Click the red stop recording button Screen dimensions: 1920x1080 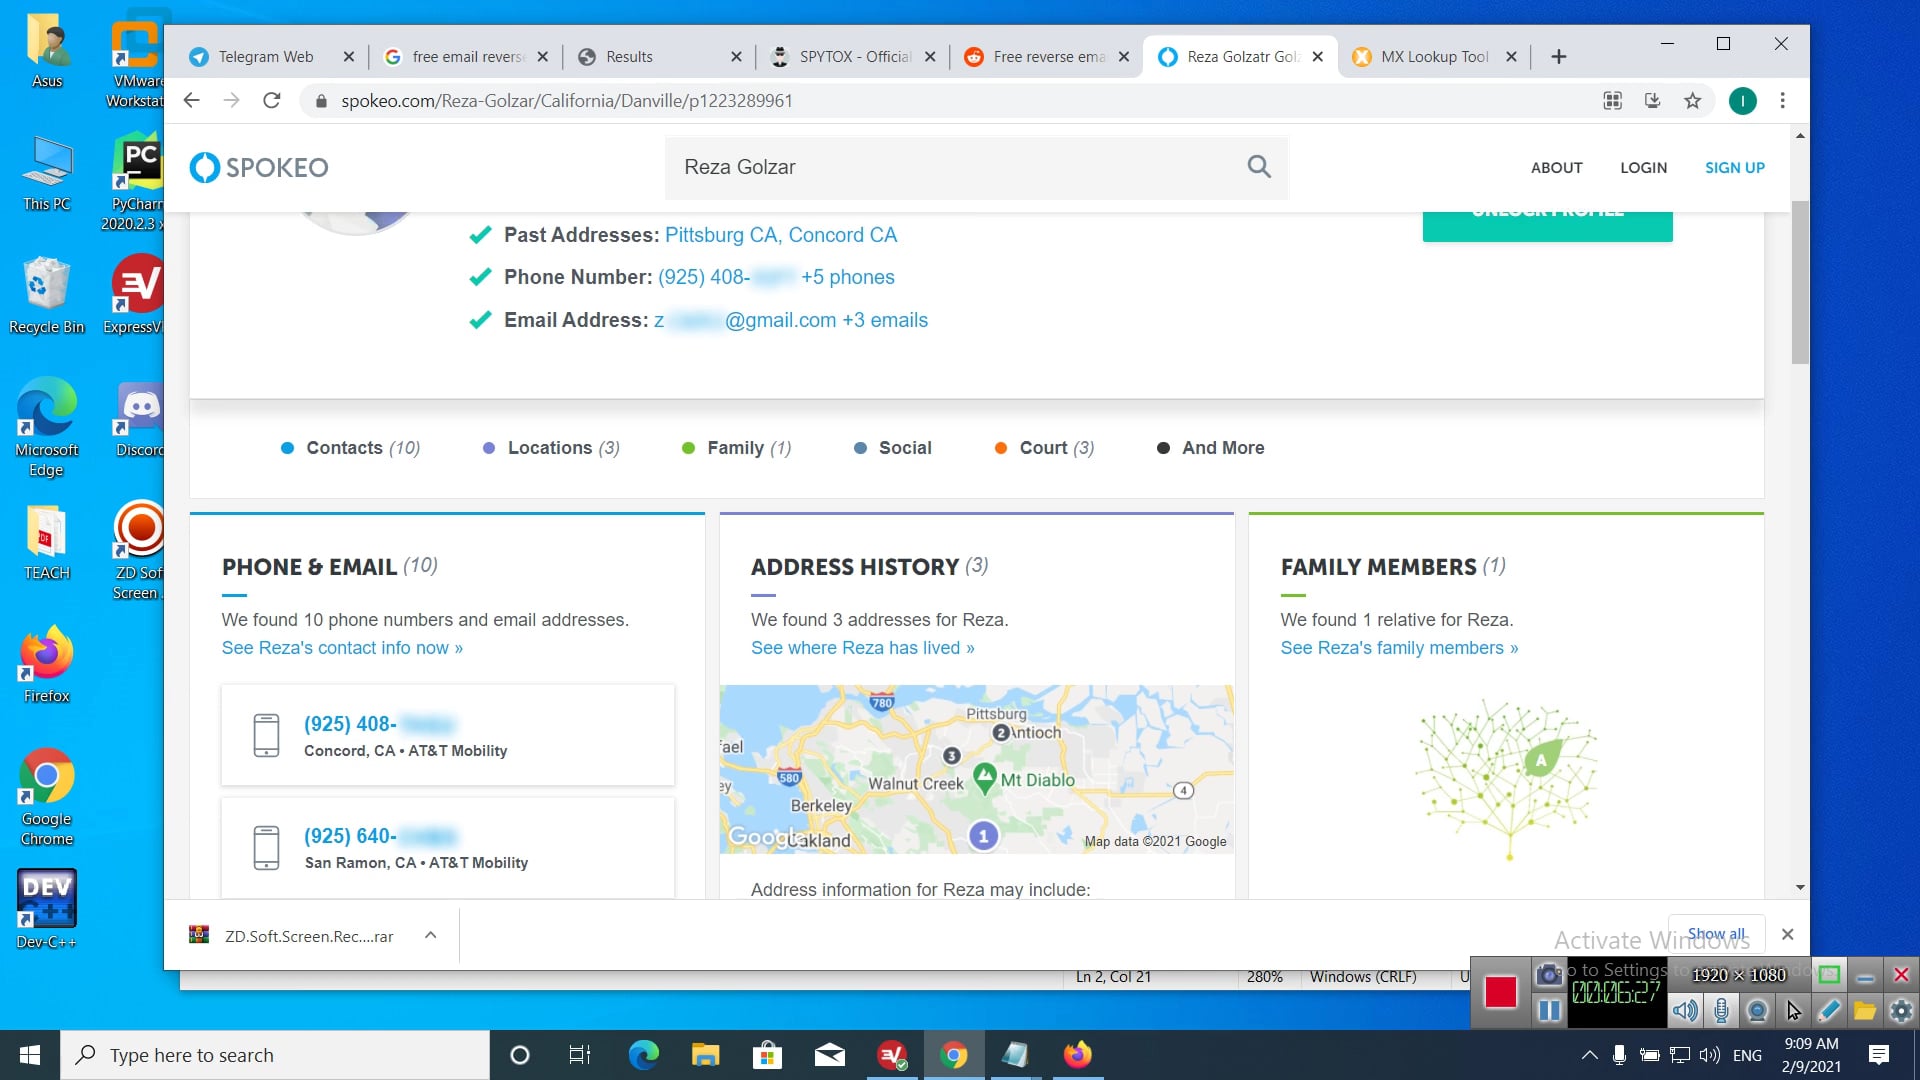(1500, 992)
